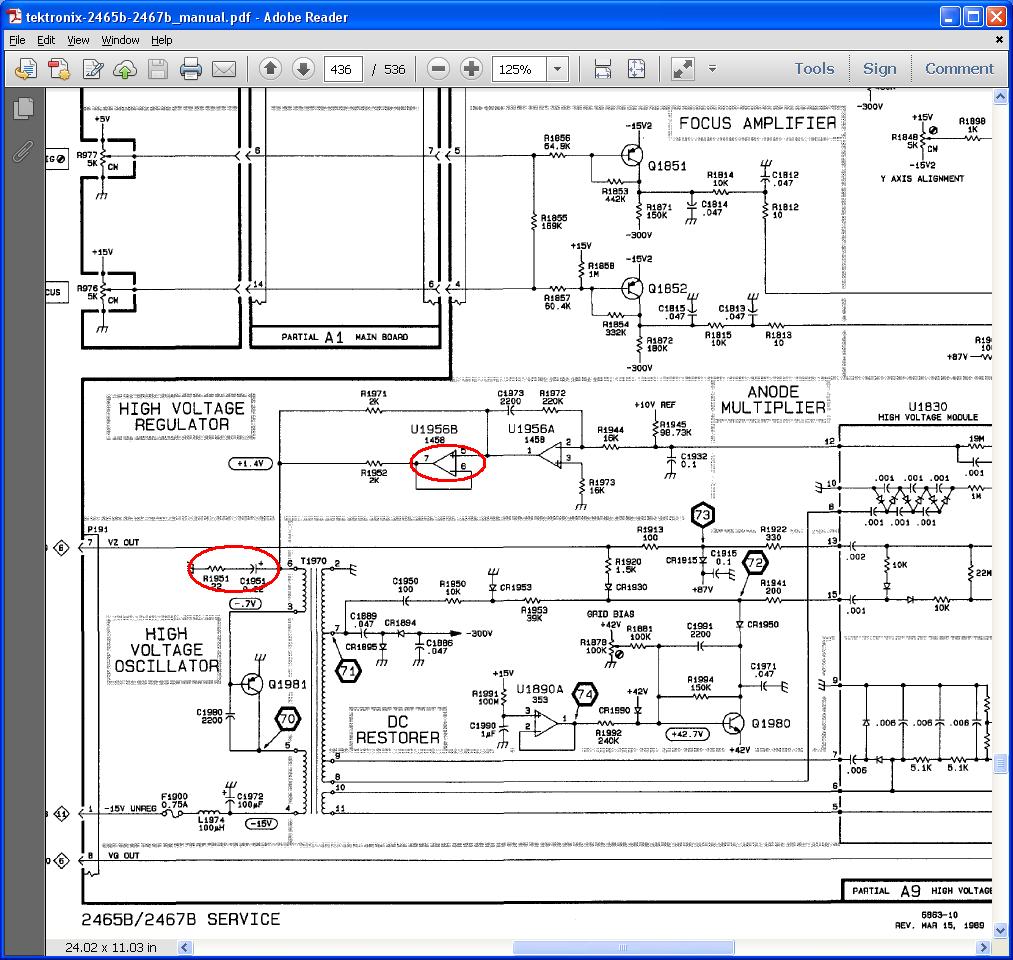
Task: Click horizontal scrollbar right arrow
Action: [x=983, y=947]
